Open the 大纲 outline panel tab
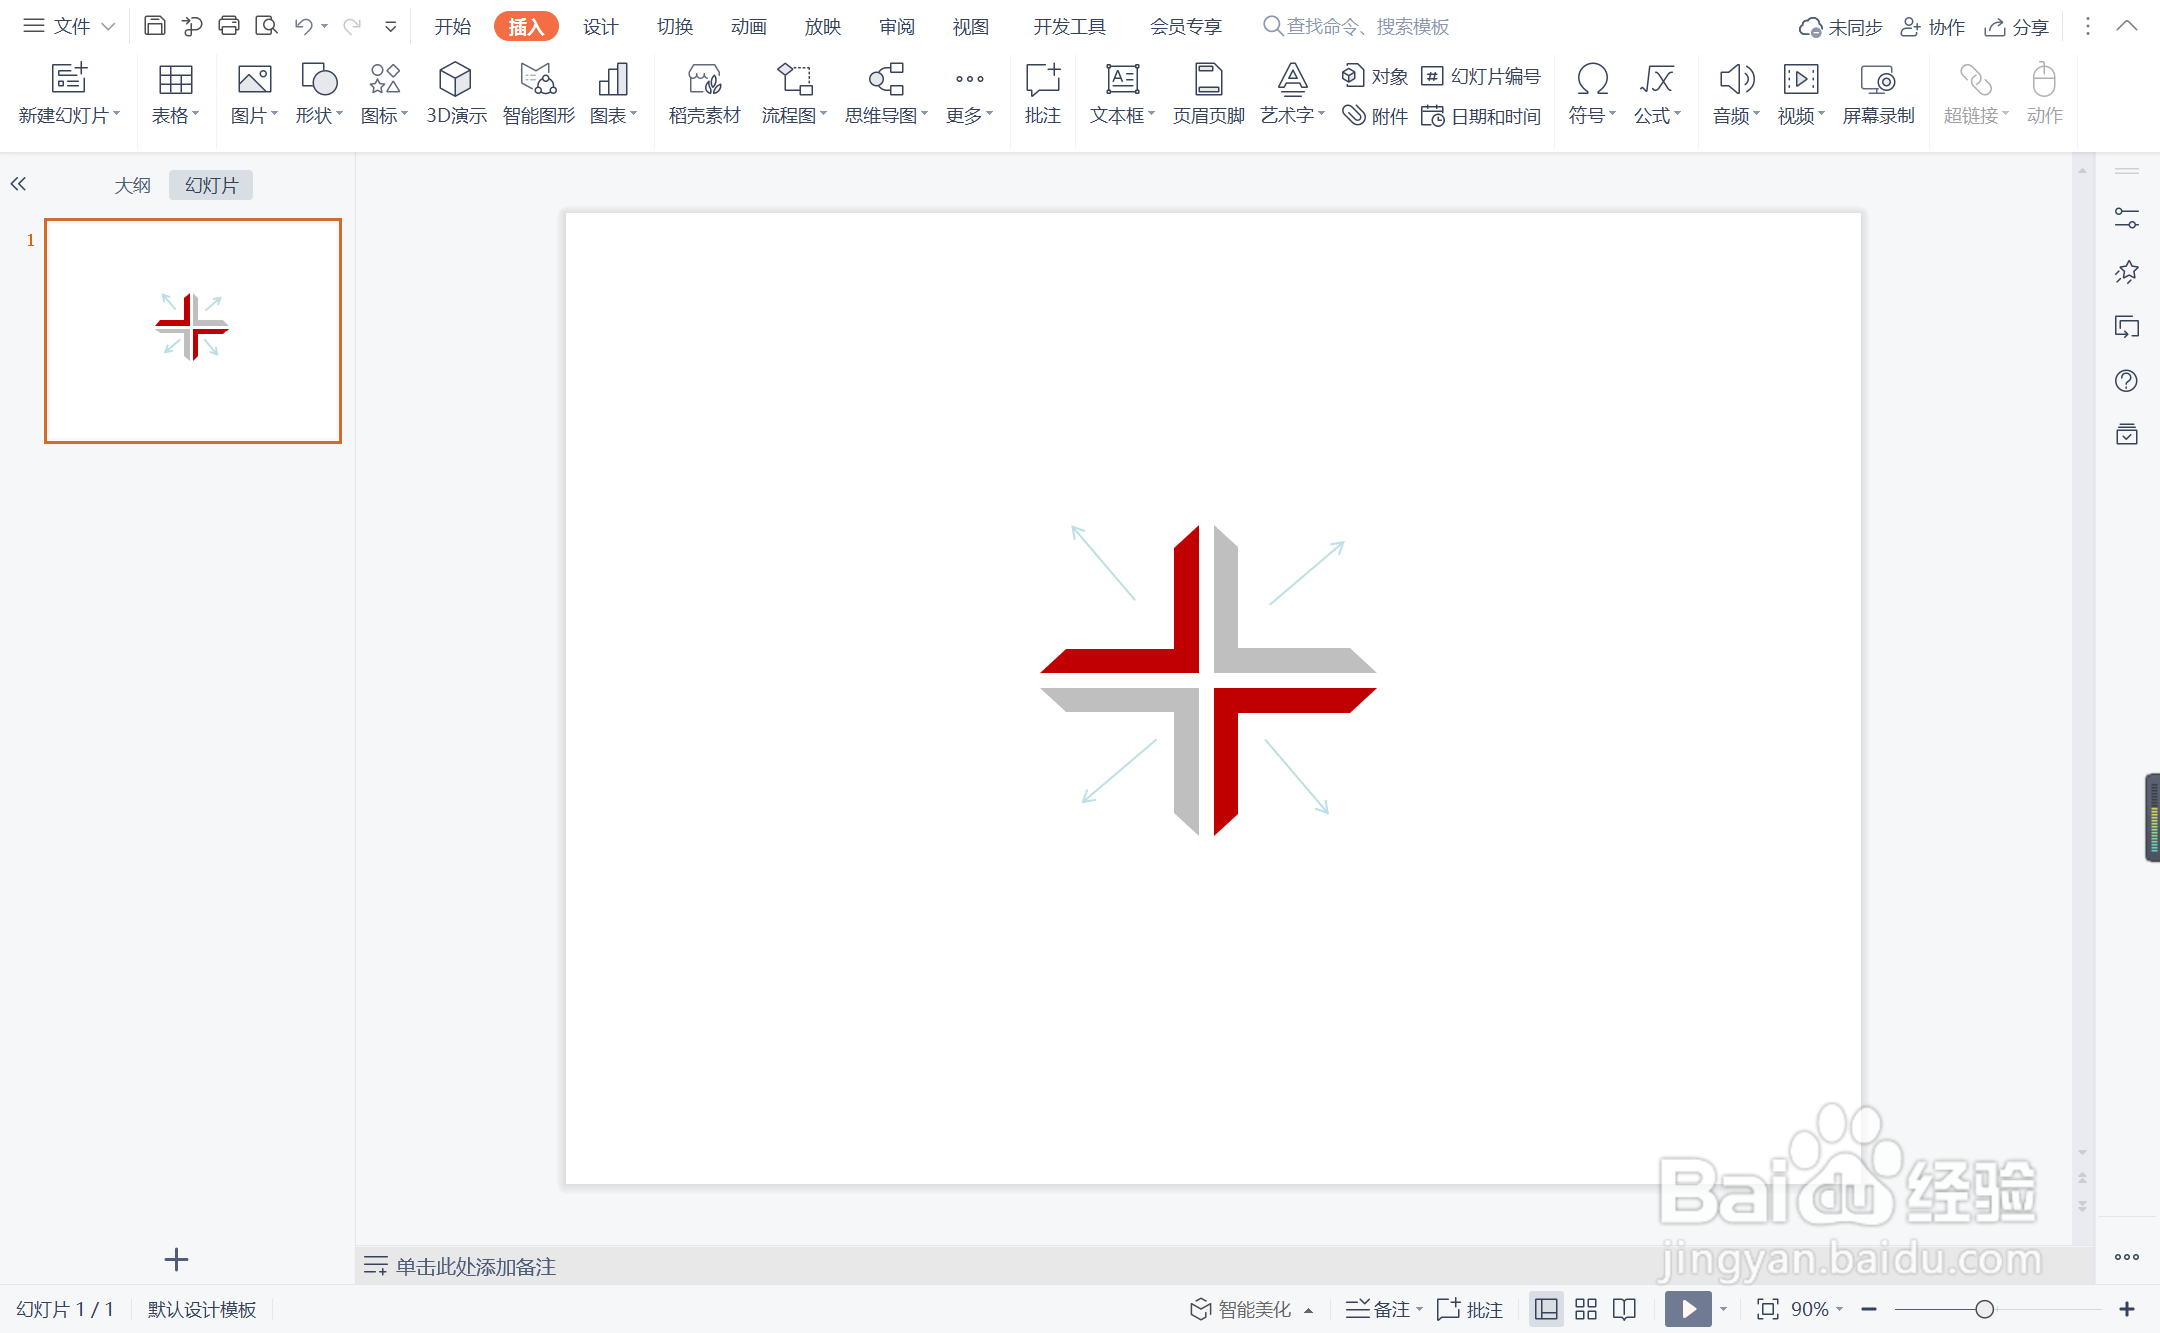Image resolution: width=2160 pixels, height=1333 pixels. pyautogui.click(x=132, y=185)
